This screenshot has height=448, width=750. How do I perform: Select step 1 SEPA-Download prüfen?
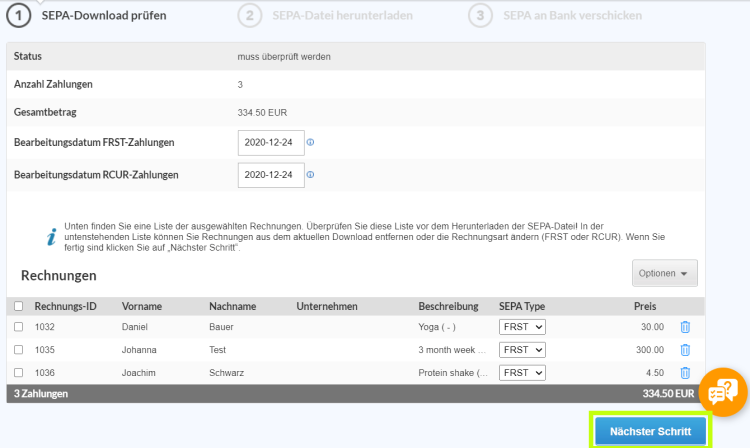tap(90, 16)
